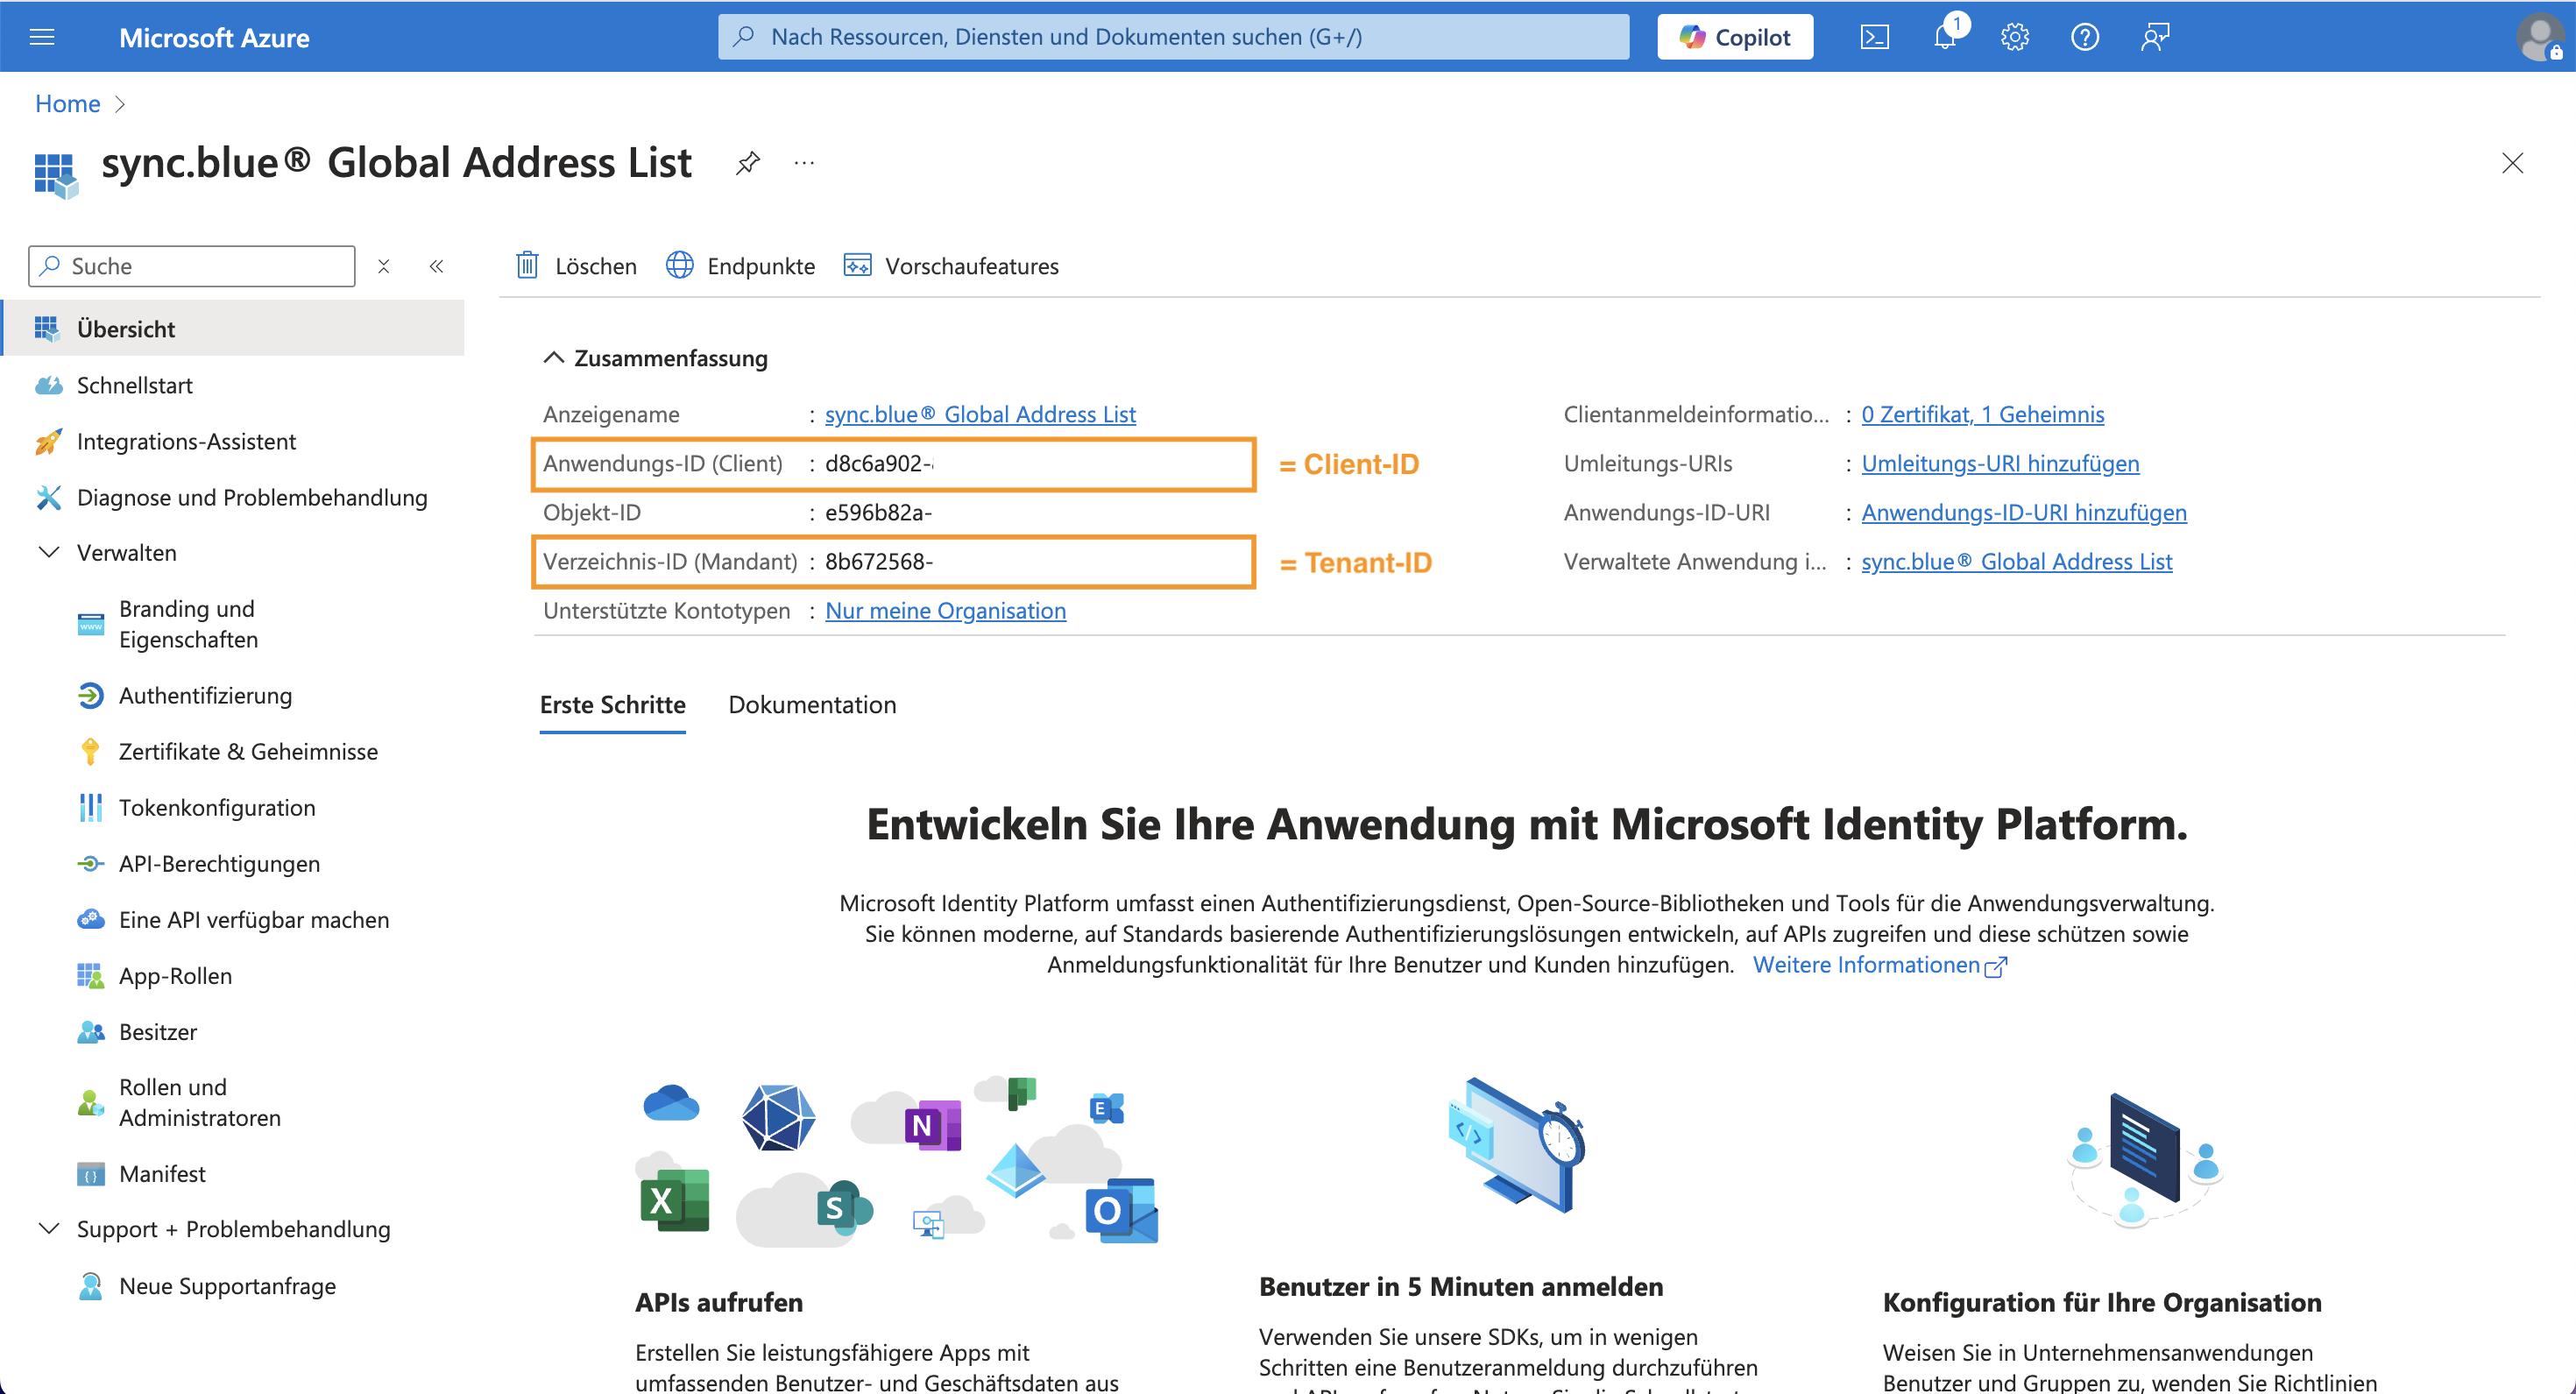The height and width of the screenshot is (1394, 2576).
Task: Open the feedback icon in header
Action: click(x=2155, y=37)
